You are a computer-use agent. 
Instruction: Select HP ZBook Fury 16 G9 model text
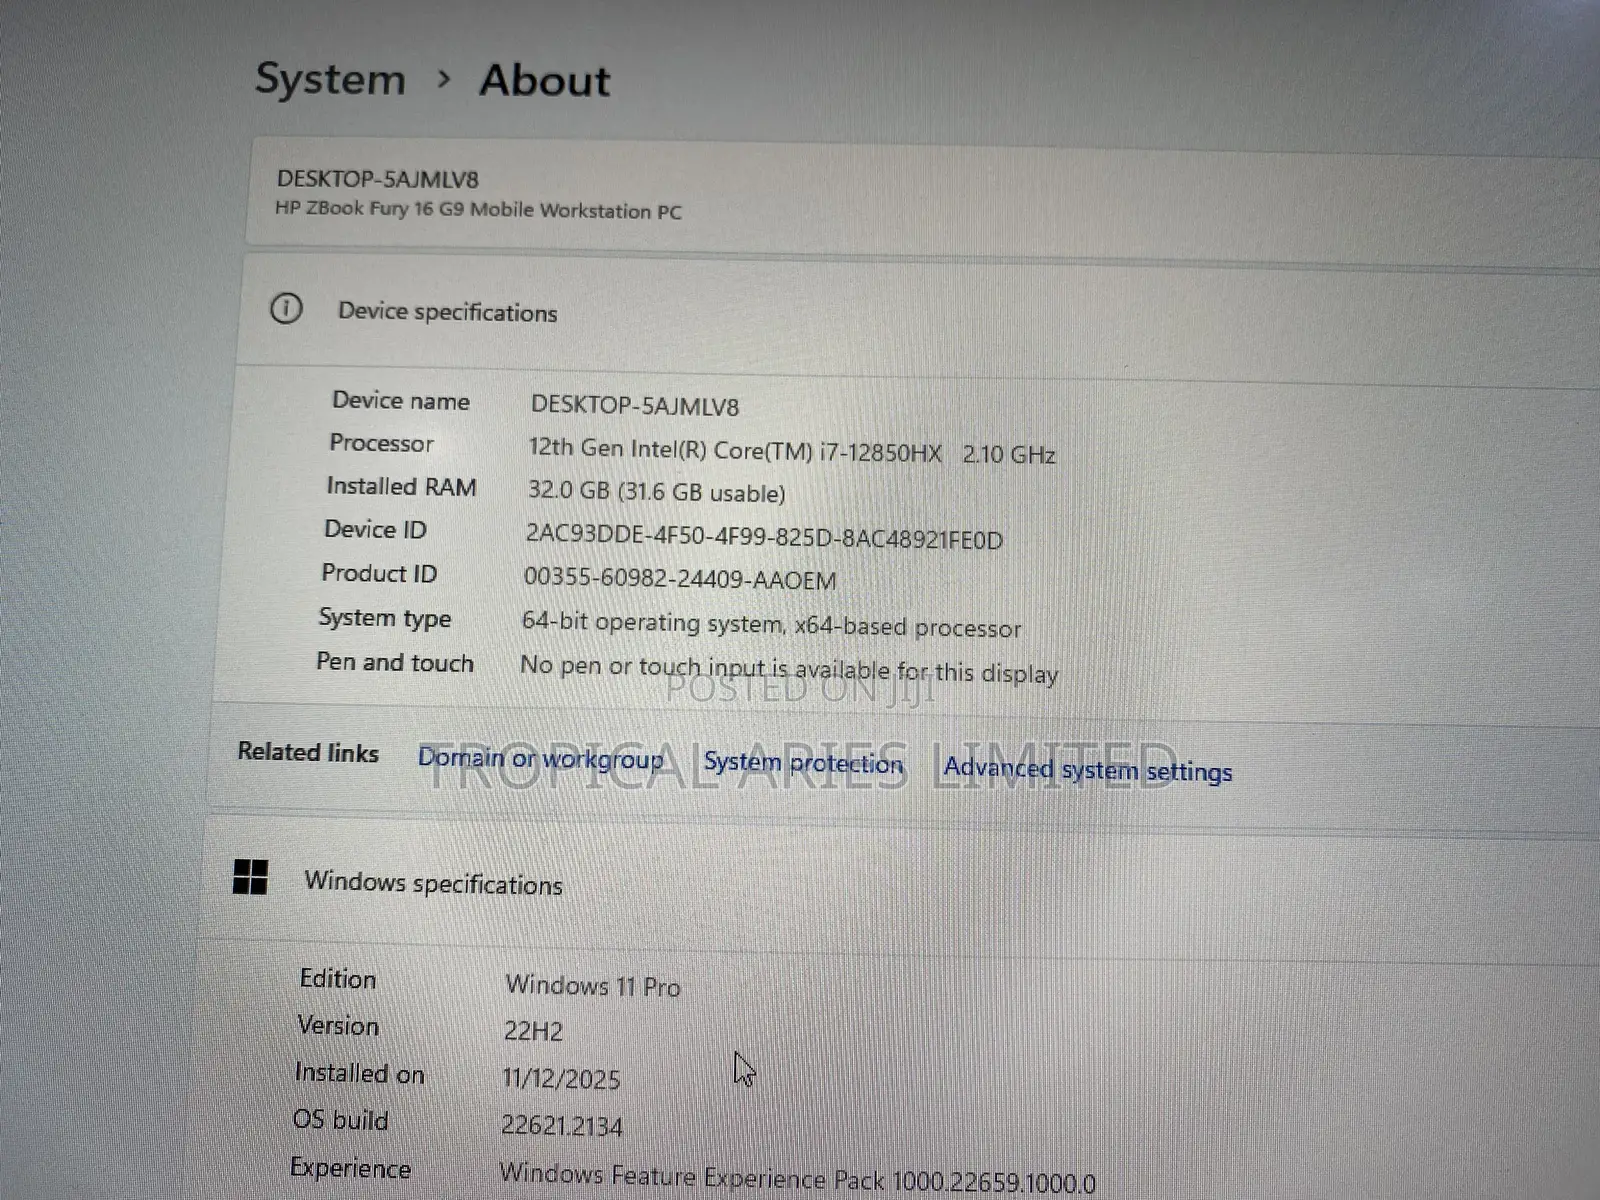[x=478, y=210]
